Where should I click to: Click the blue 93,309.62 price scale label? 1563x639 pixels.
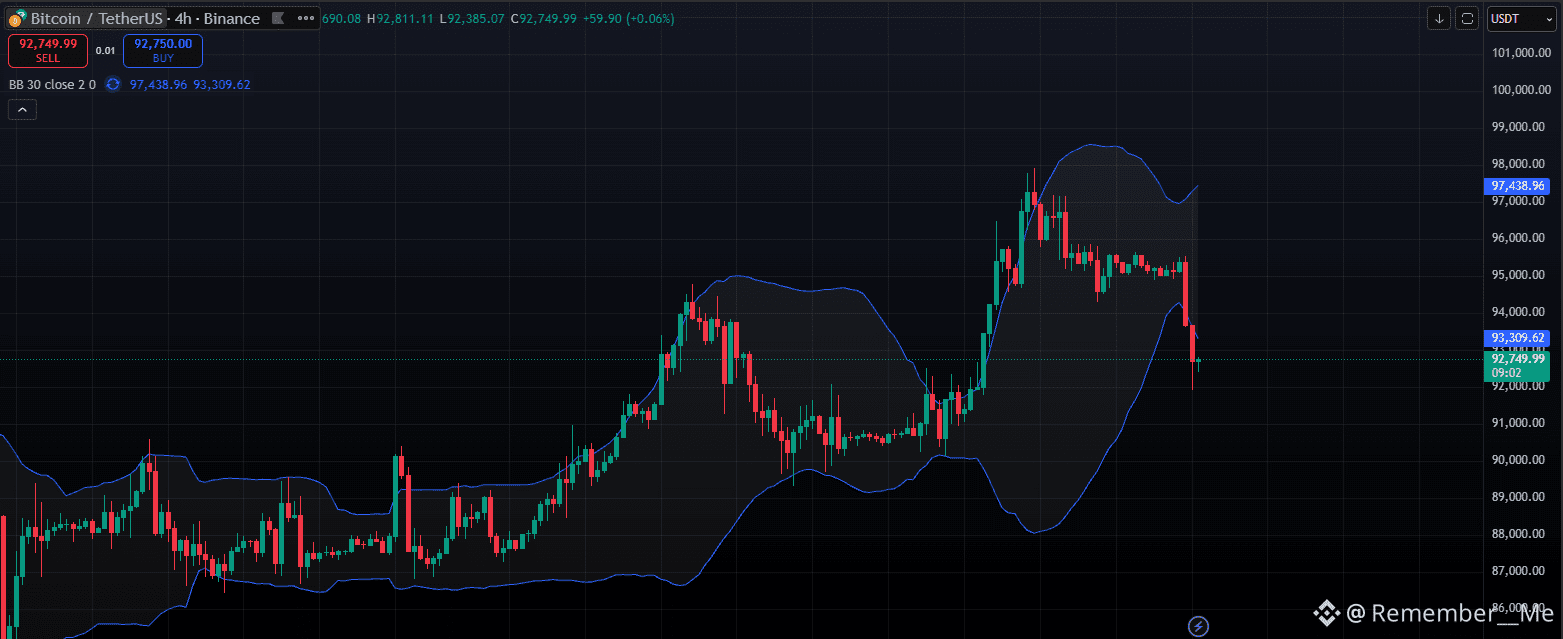1518,337
